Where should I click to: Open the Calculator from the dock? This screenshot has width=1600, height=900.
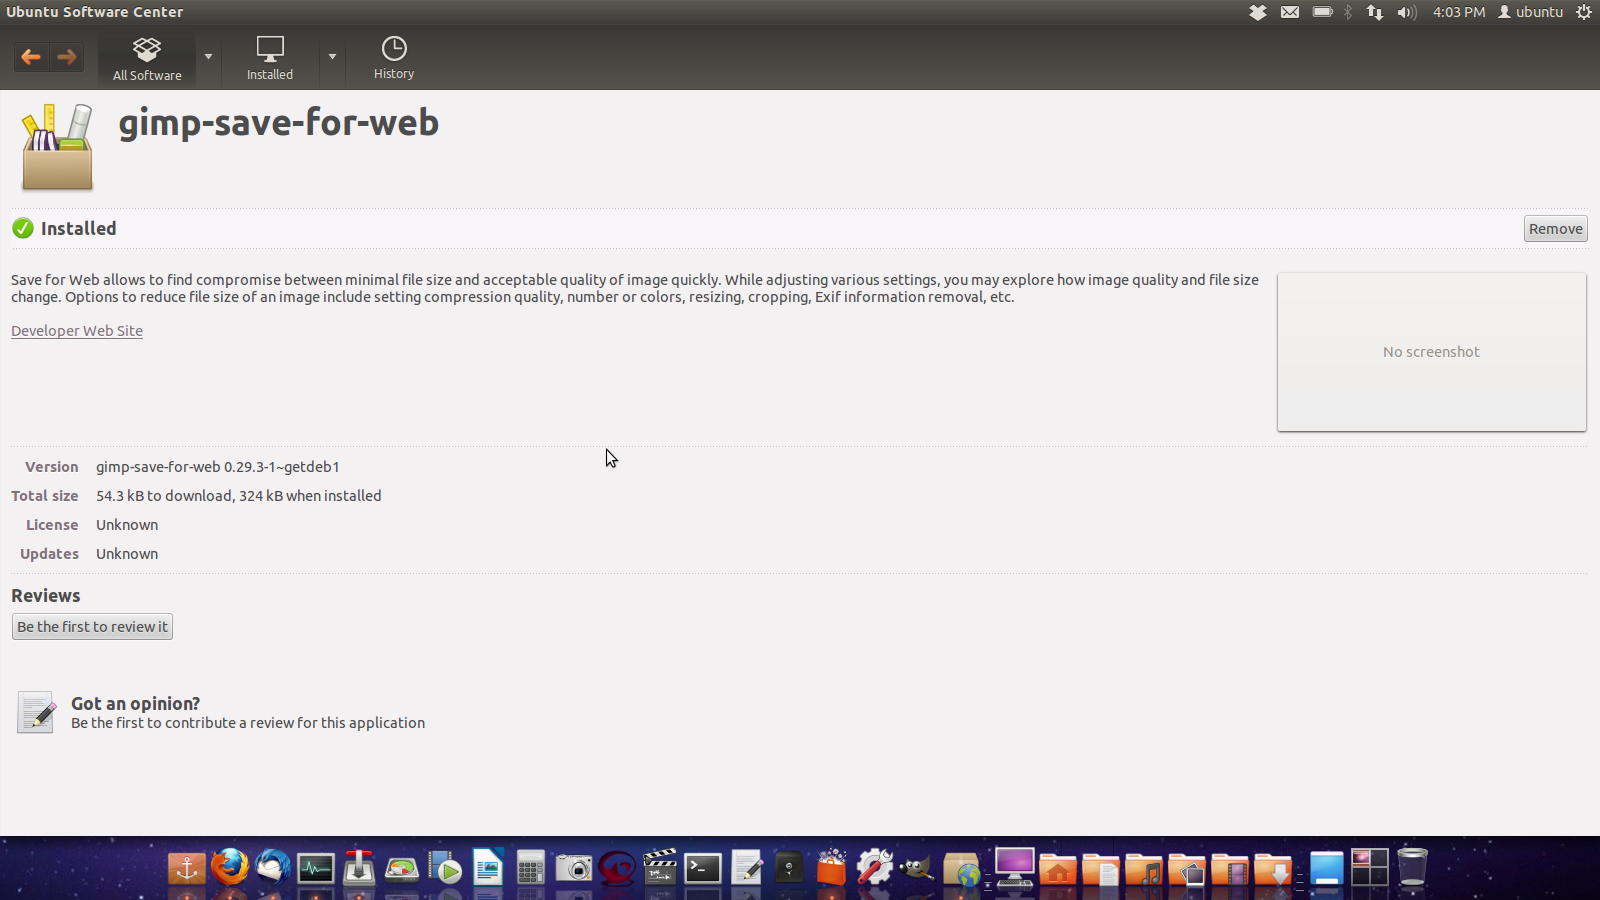pos(531,868)
